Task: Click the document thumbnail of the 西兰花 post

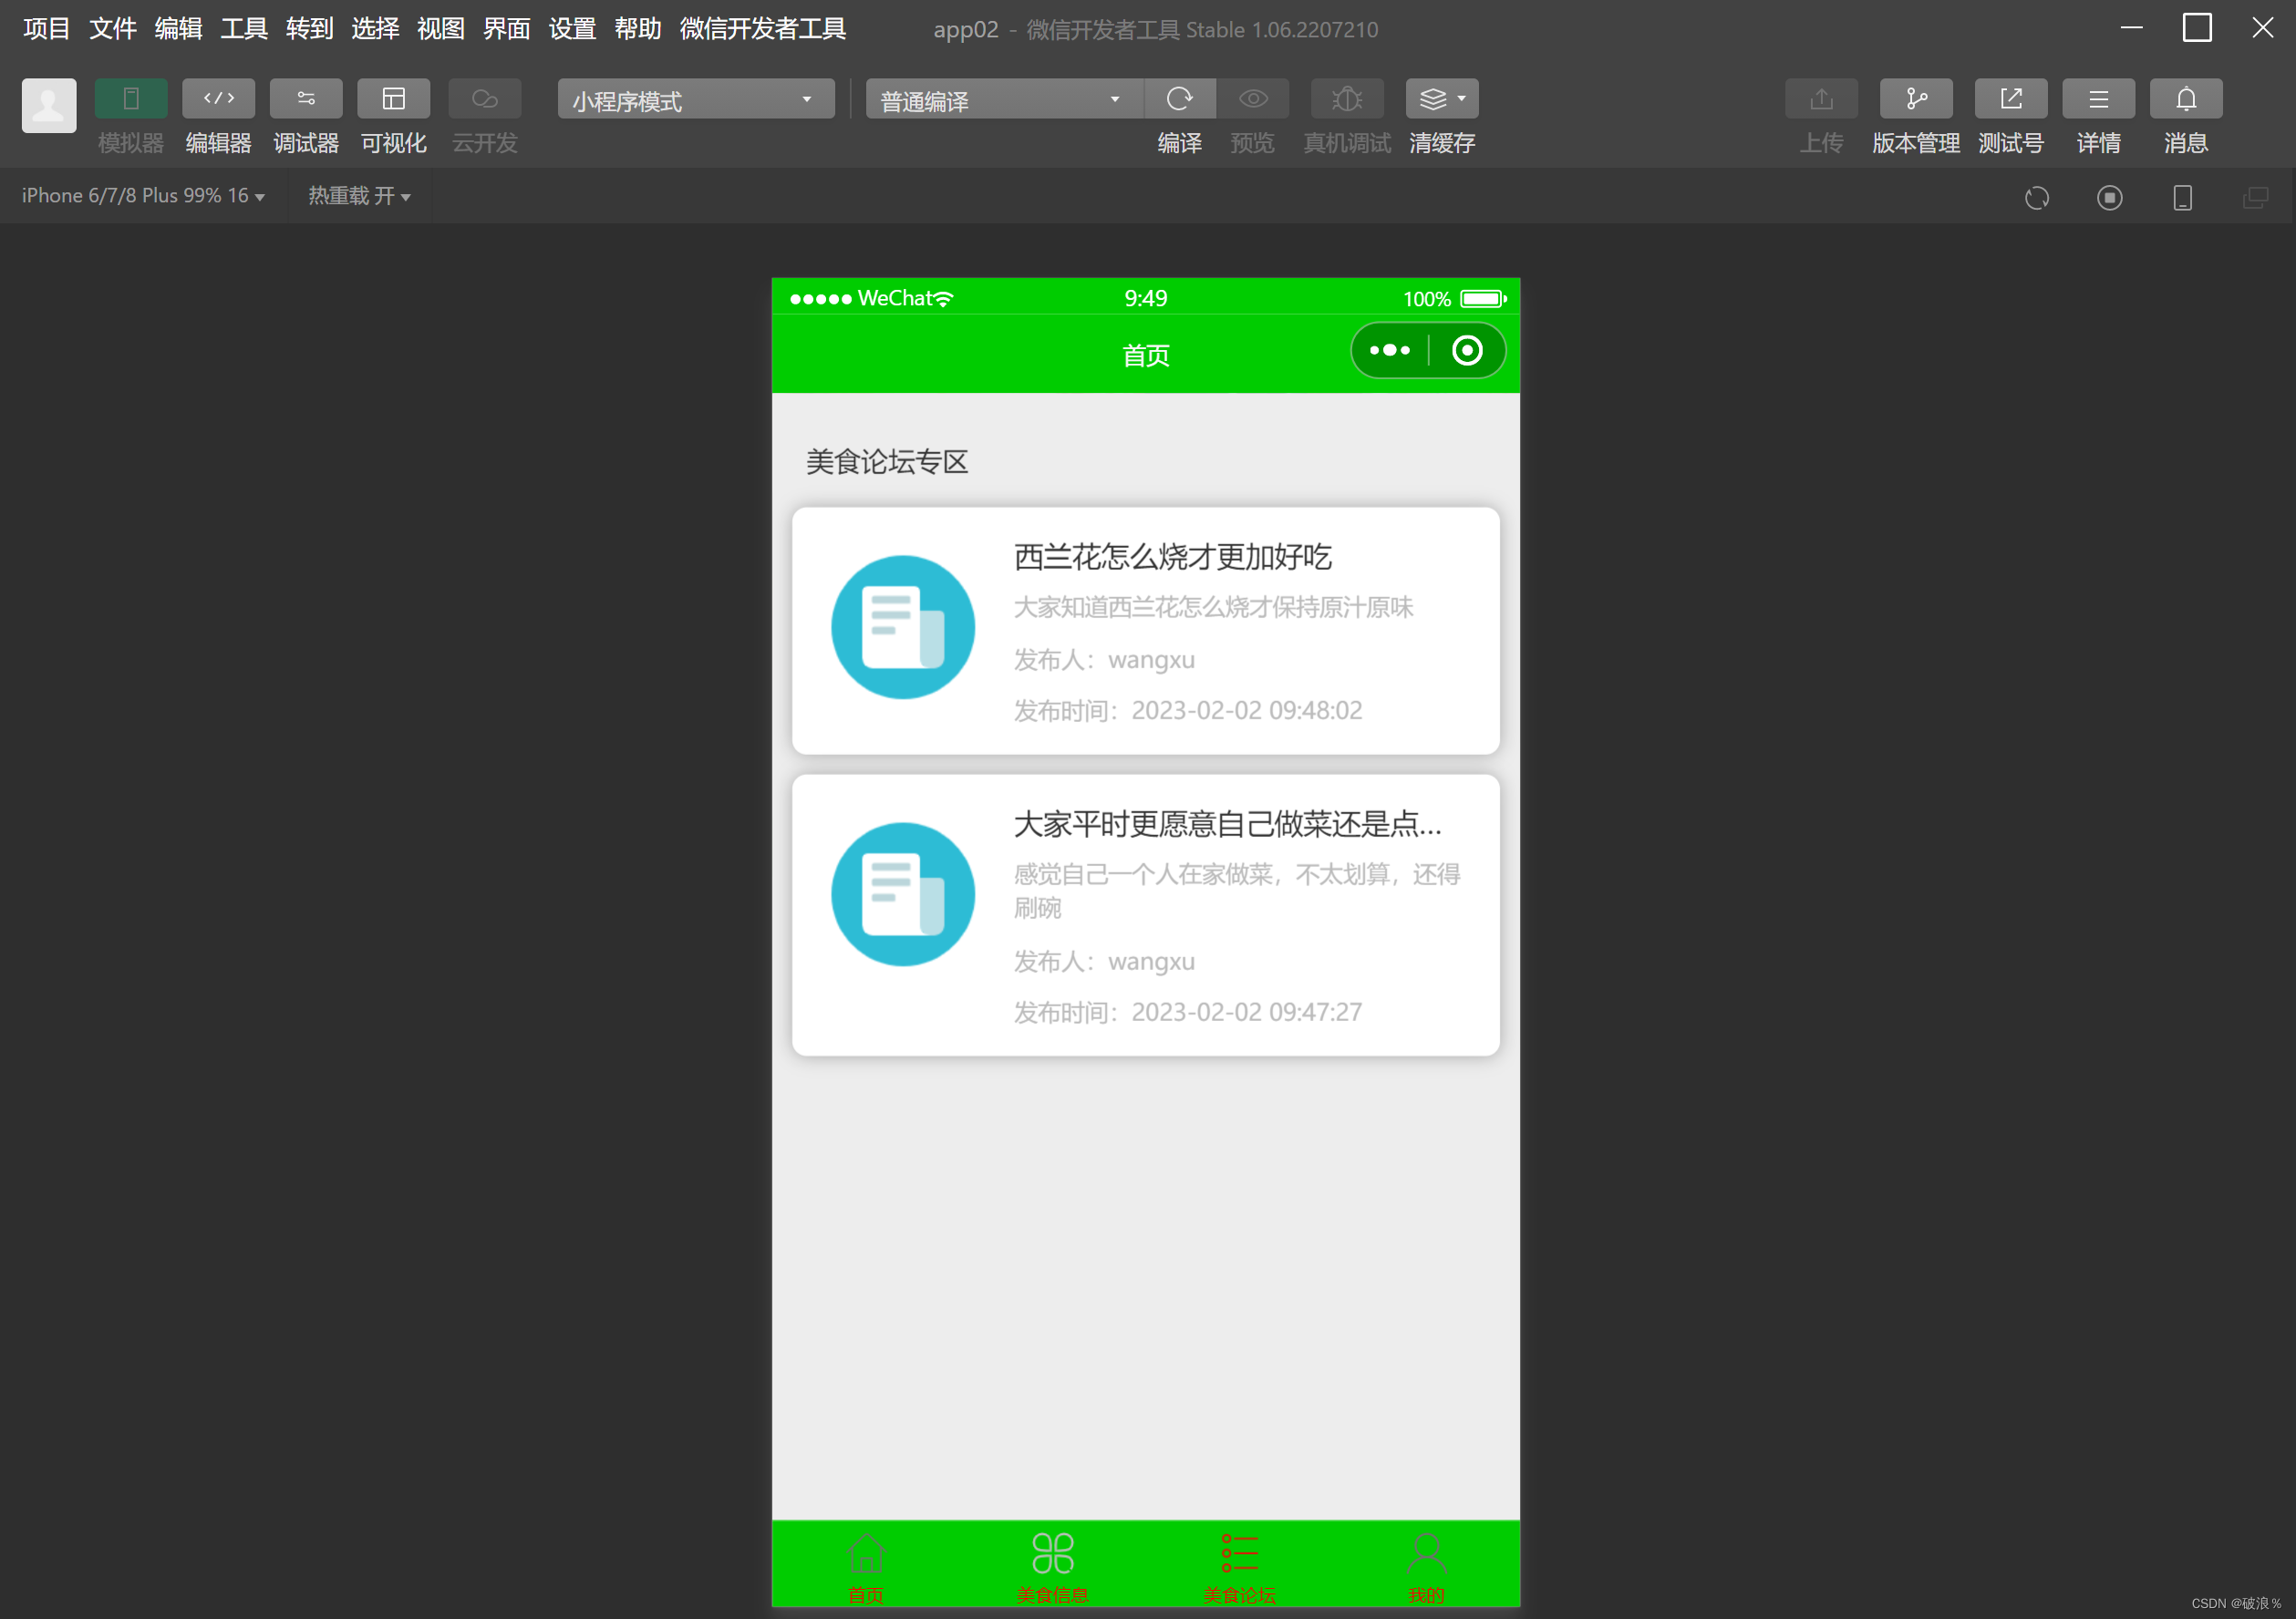Action: (903, 627)
